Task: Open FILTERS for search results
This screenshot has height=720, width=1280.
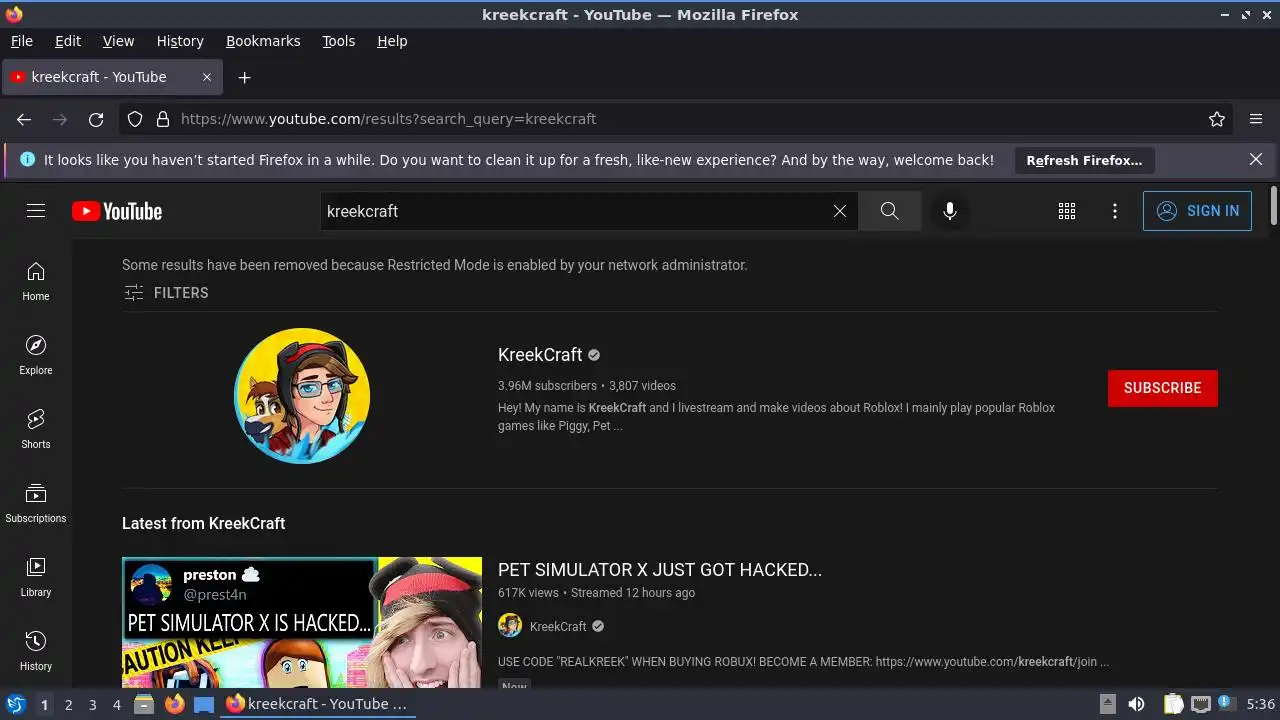Action: tap(166, 293)
